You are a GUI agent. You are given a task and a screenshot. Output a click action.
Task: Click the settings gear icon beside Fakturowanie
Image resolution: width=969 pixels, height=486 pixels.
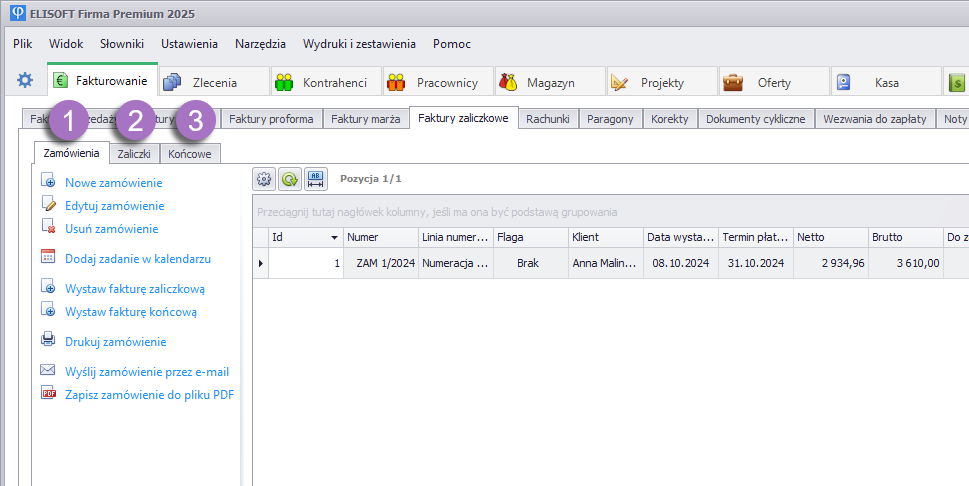coord(25,81)
